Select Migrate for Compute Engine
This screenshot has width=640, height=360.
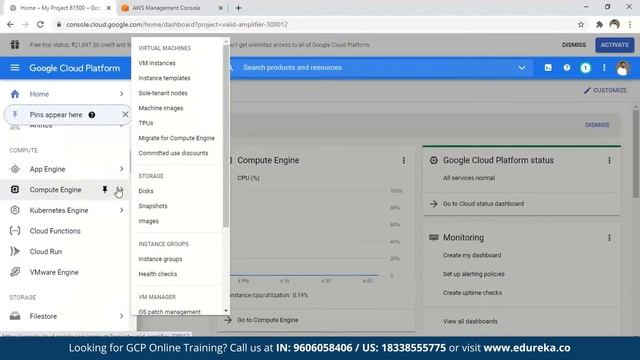pos(177,138)
